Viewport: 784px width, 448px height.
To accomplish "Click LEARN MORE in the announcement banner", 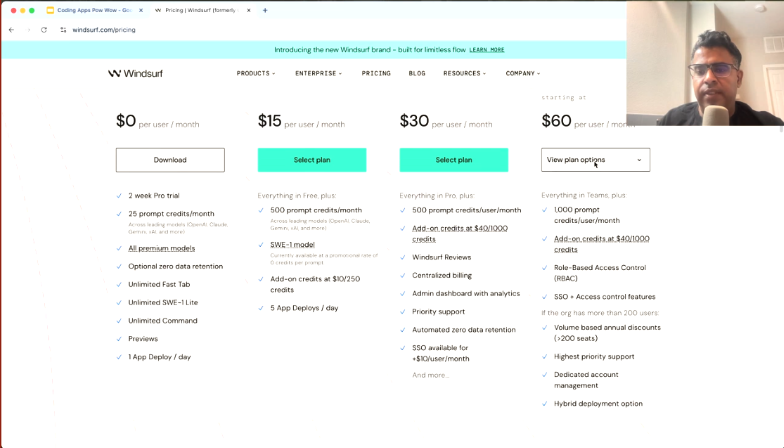I will pyautogui.click(x=486, y=50).
